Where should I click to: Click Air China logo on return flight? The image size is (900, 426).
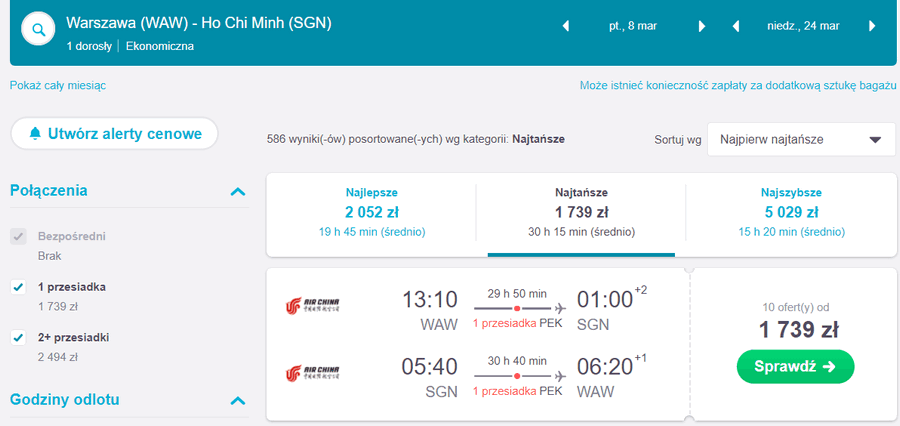point(313,373)
